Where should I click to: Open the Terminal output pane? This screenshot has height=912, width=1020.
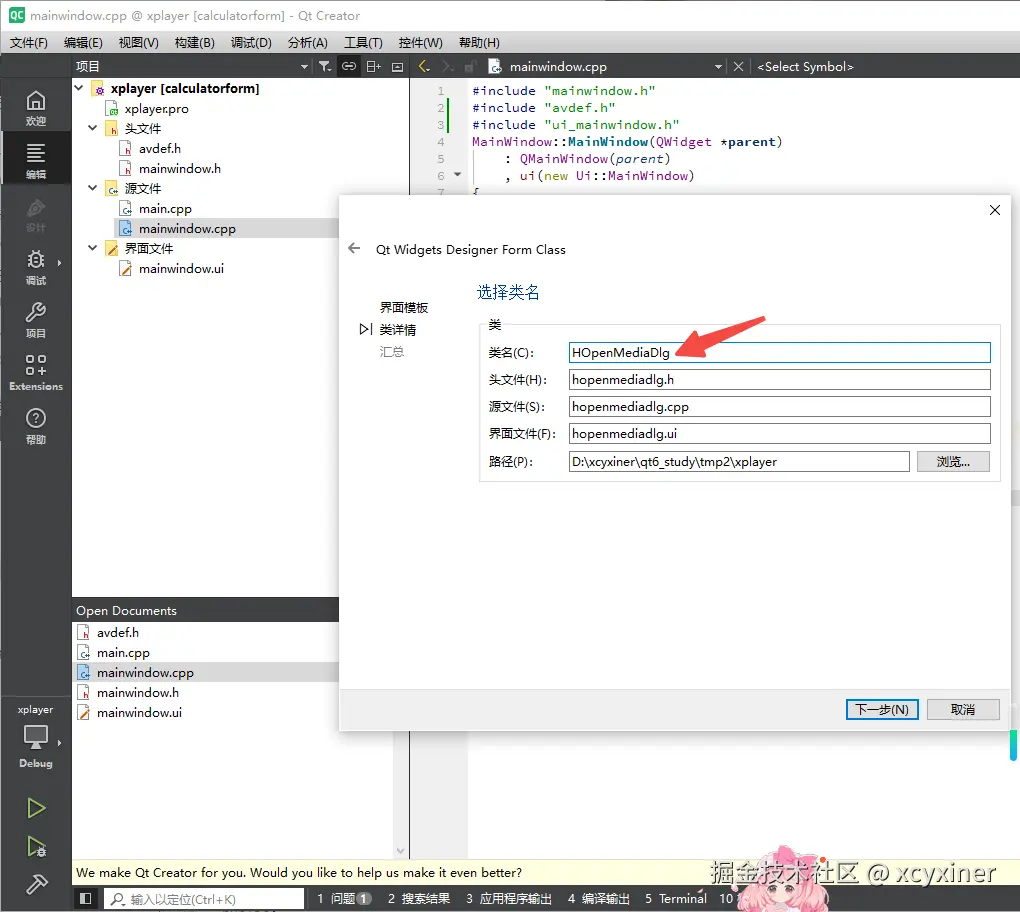coord(675,898)
